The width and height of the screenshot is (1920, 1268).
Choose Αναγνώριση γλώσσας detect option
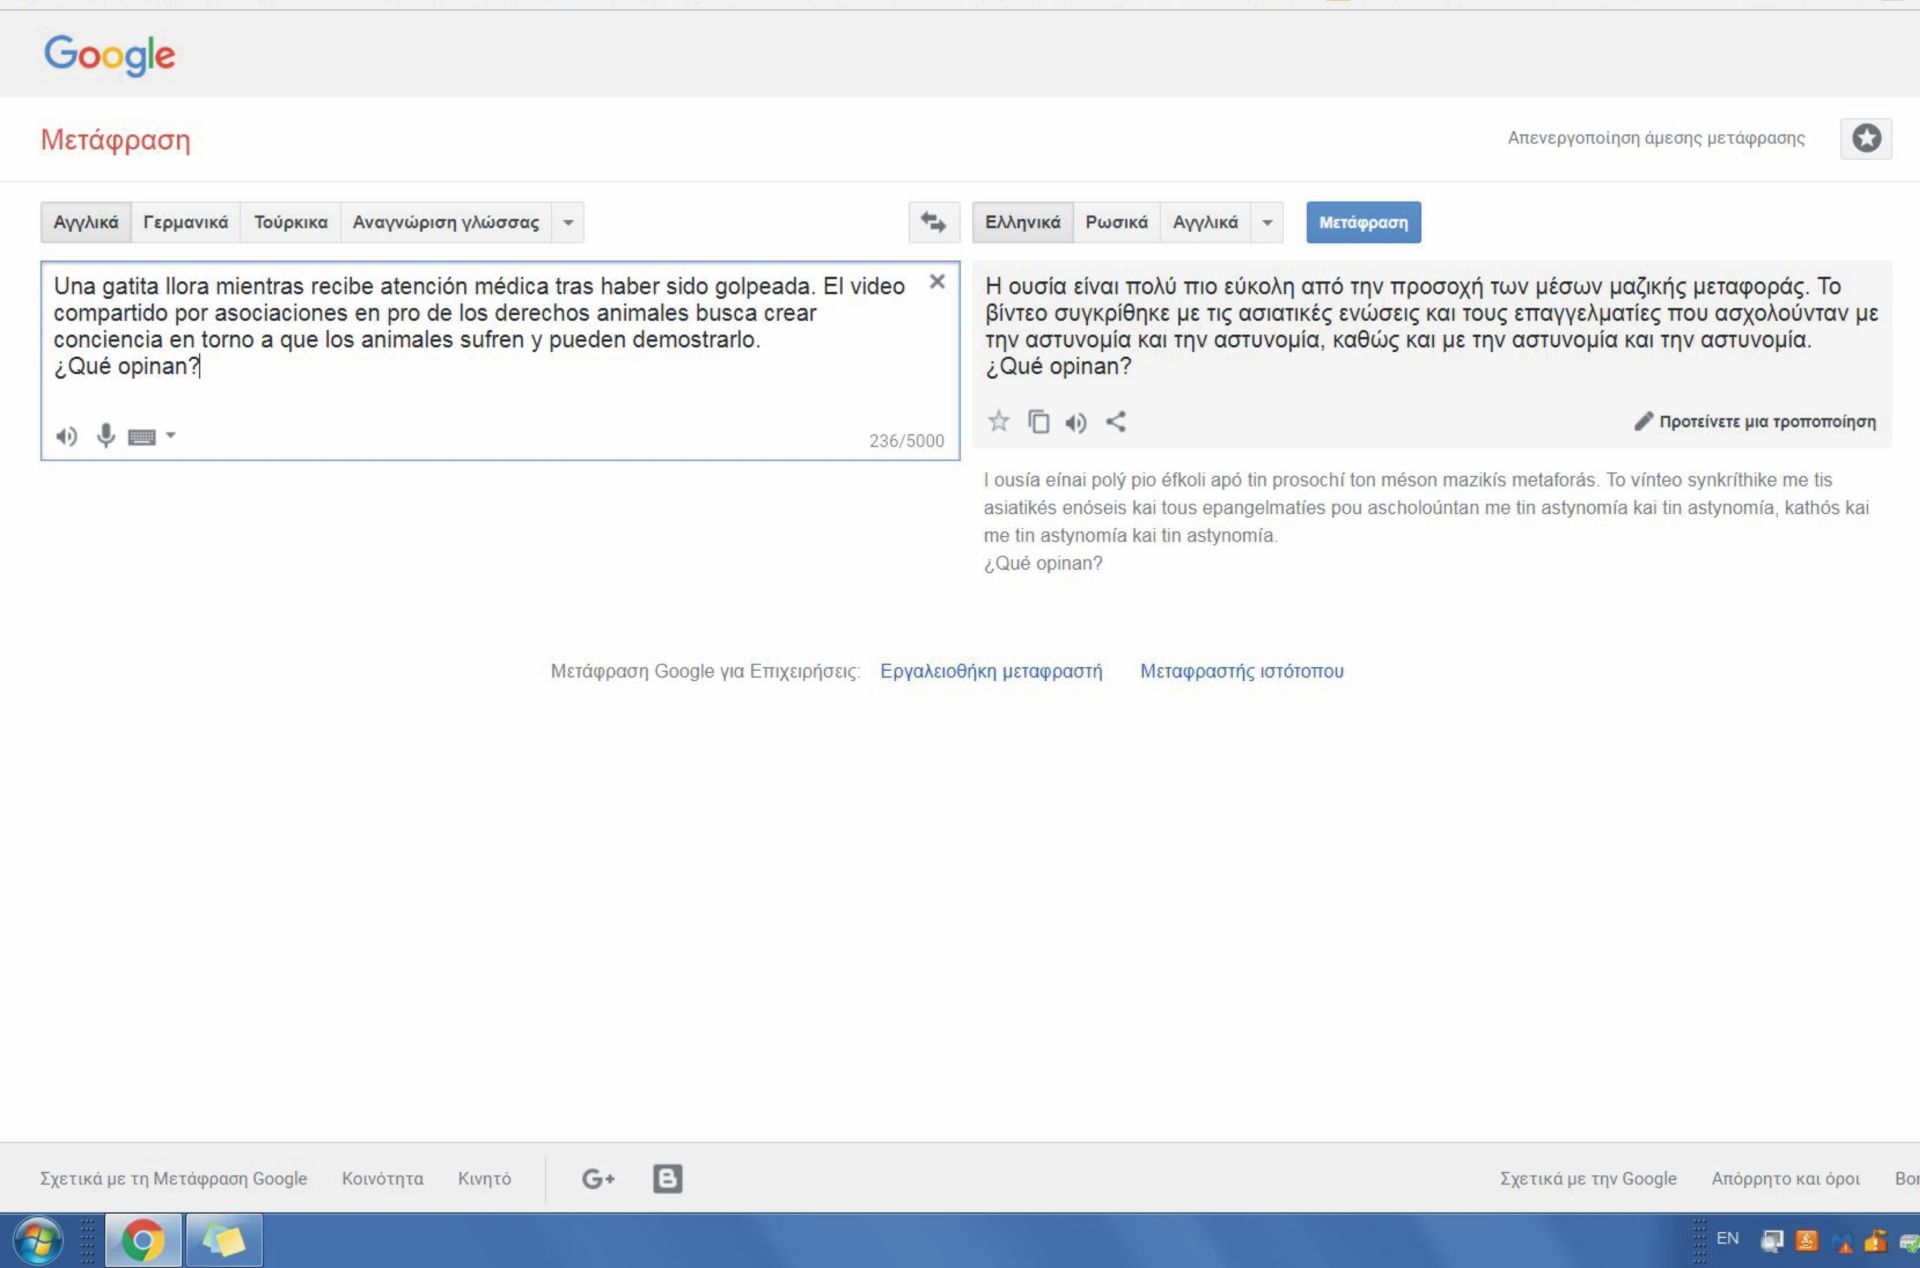click(446, 222)
